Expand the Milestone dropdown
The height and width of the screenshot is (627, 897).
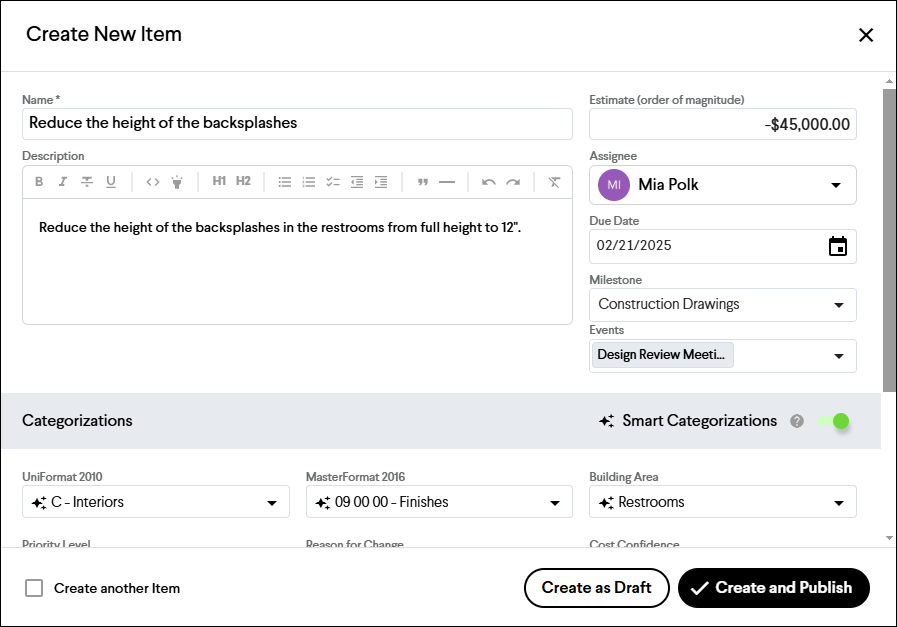pos(723,304)
